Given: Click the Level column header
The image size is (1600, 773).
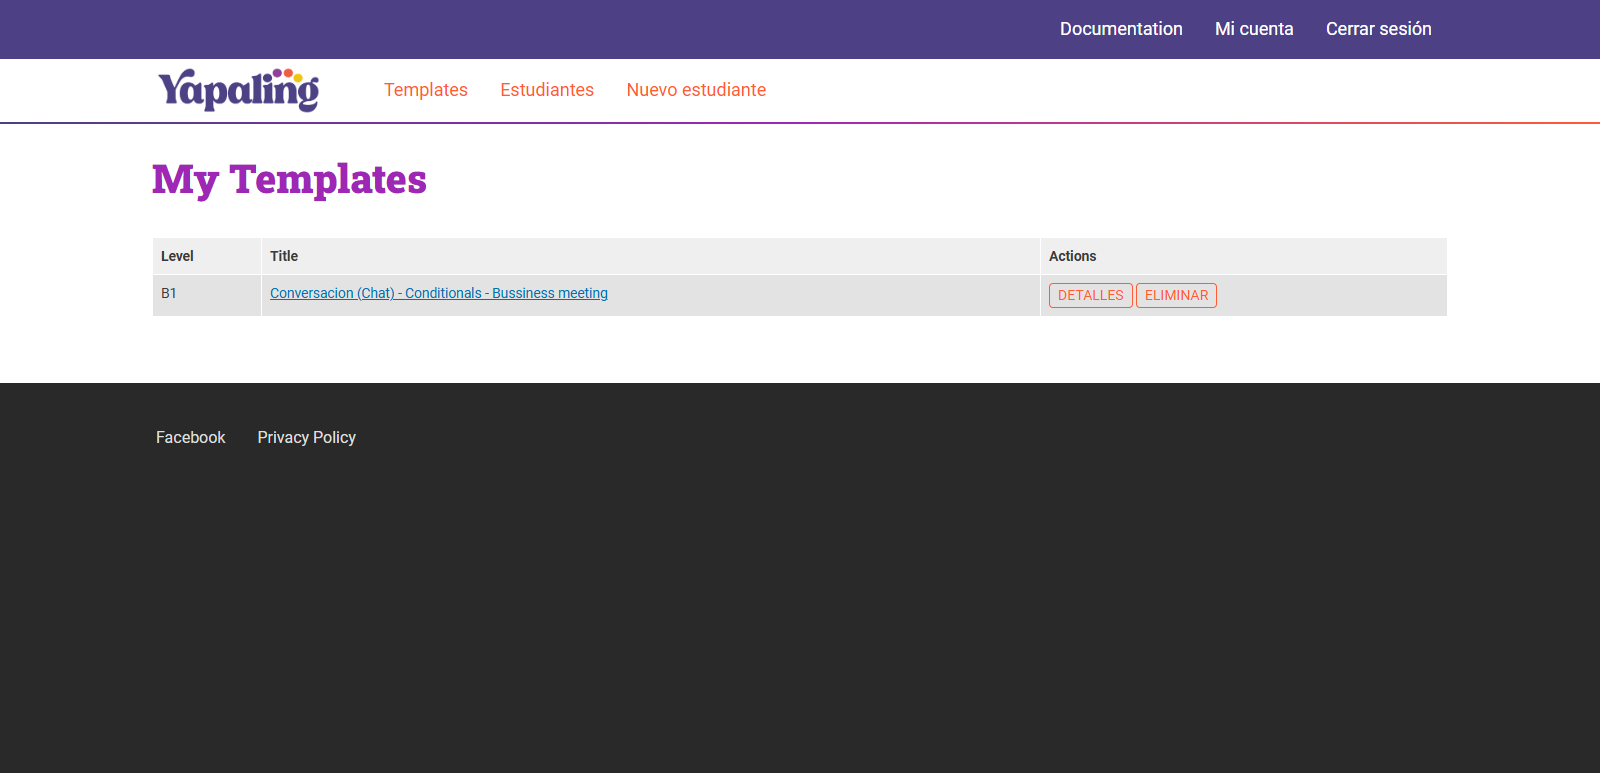Looking at the screenshot, I should coord(177,256).
